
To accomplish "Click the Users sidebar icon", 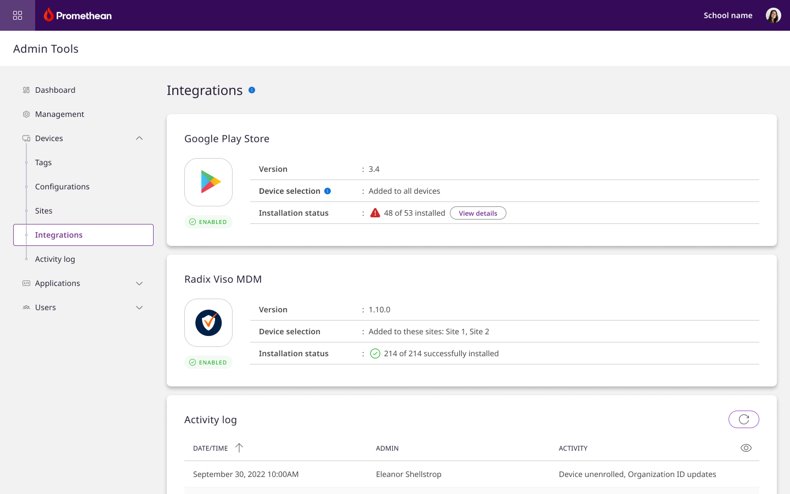I will point(26,307).
